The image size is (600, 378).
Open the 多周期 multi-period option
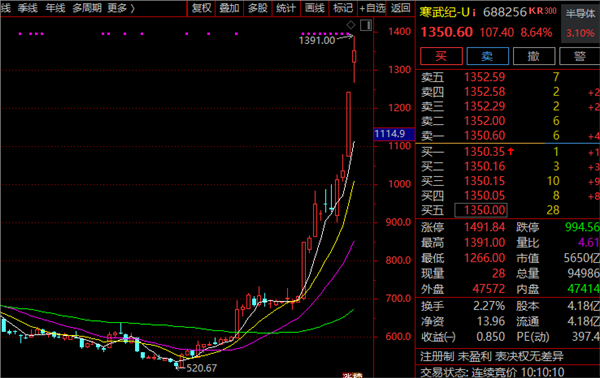87,8
